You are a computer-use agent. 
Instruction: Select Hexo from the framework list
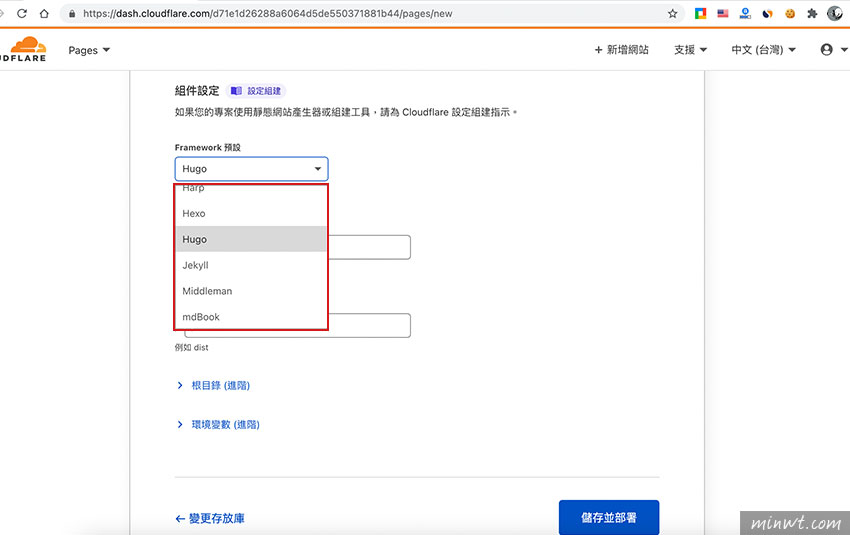pos(252,214)
